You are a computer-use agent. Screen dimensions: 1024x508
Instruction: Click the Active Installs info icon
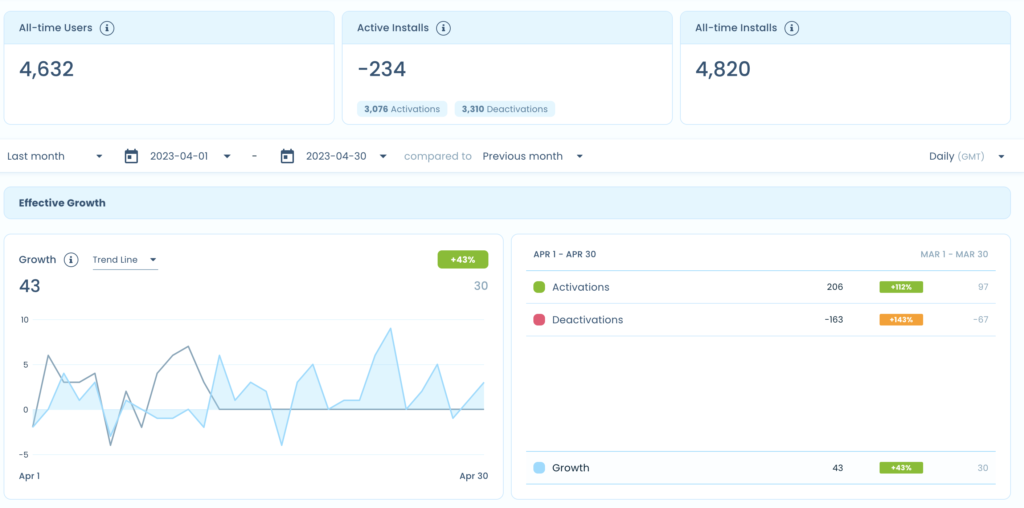443,28
